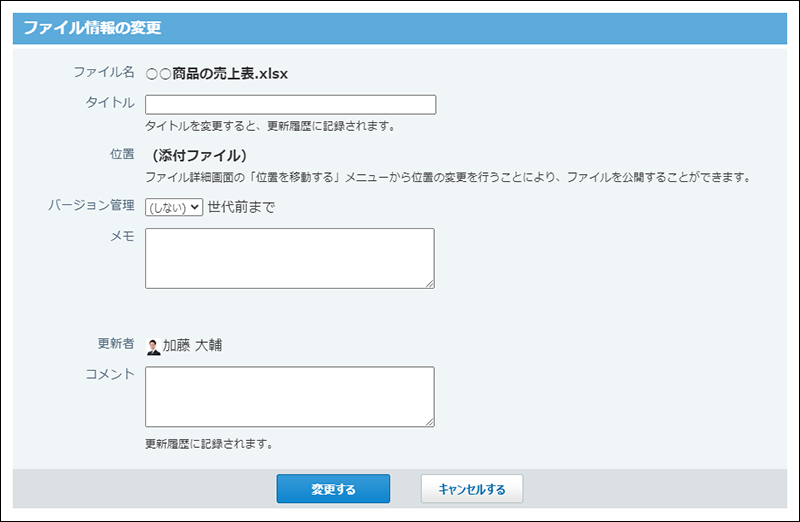
Task: Click the 更新履歴に記録されます。 note under コメント
Action: click(x=210, y=444)
